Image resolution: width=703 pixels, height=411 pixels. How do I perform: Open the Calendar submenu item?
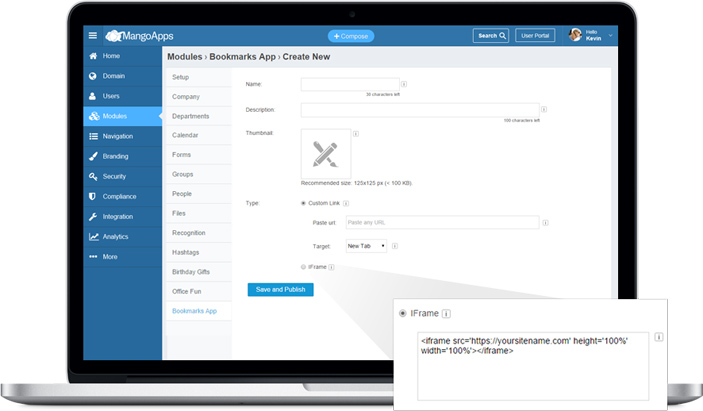pyautogui.click(x=198, y=135)
